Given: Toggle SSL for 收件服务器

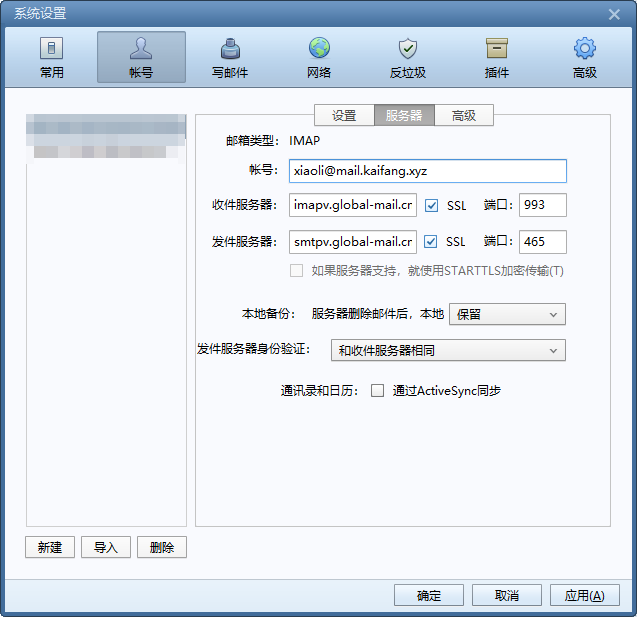Looking at the screenshot, I should tap(431, 205).
